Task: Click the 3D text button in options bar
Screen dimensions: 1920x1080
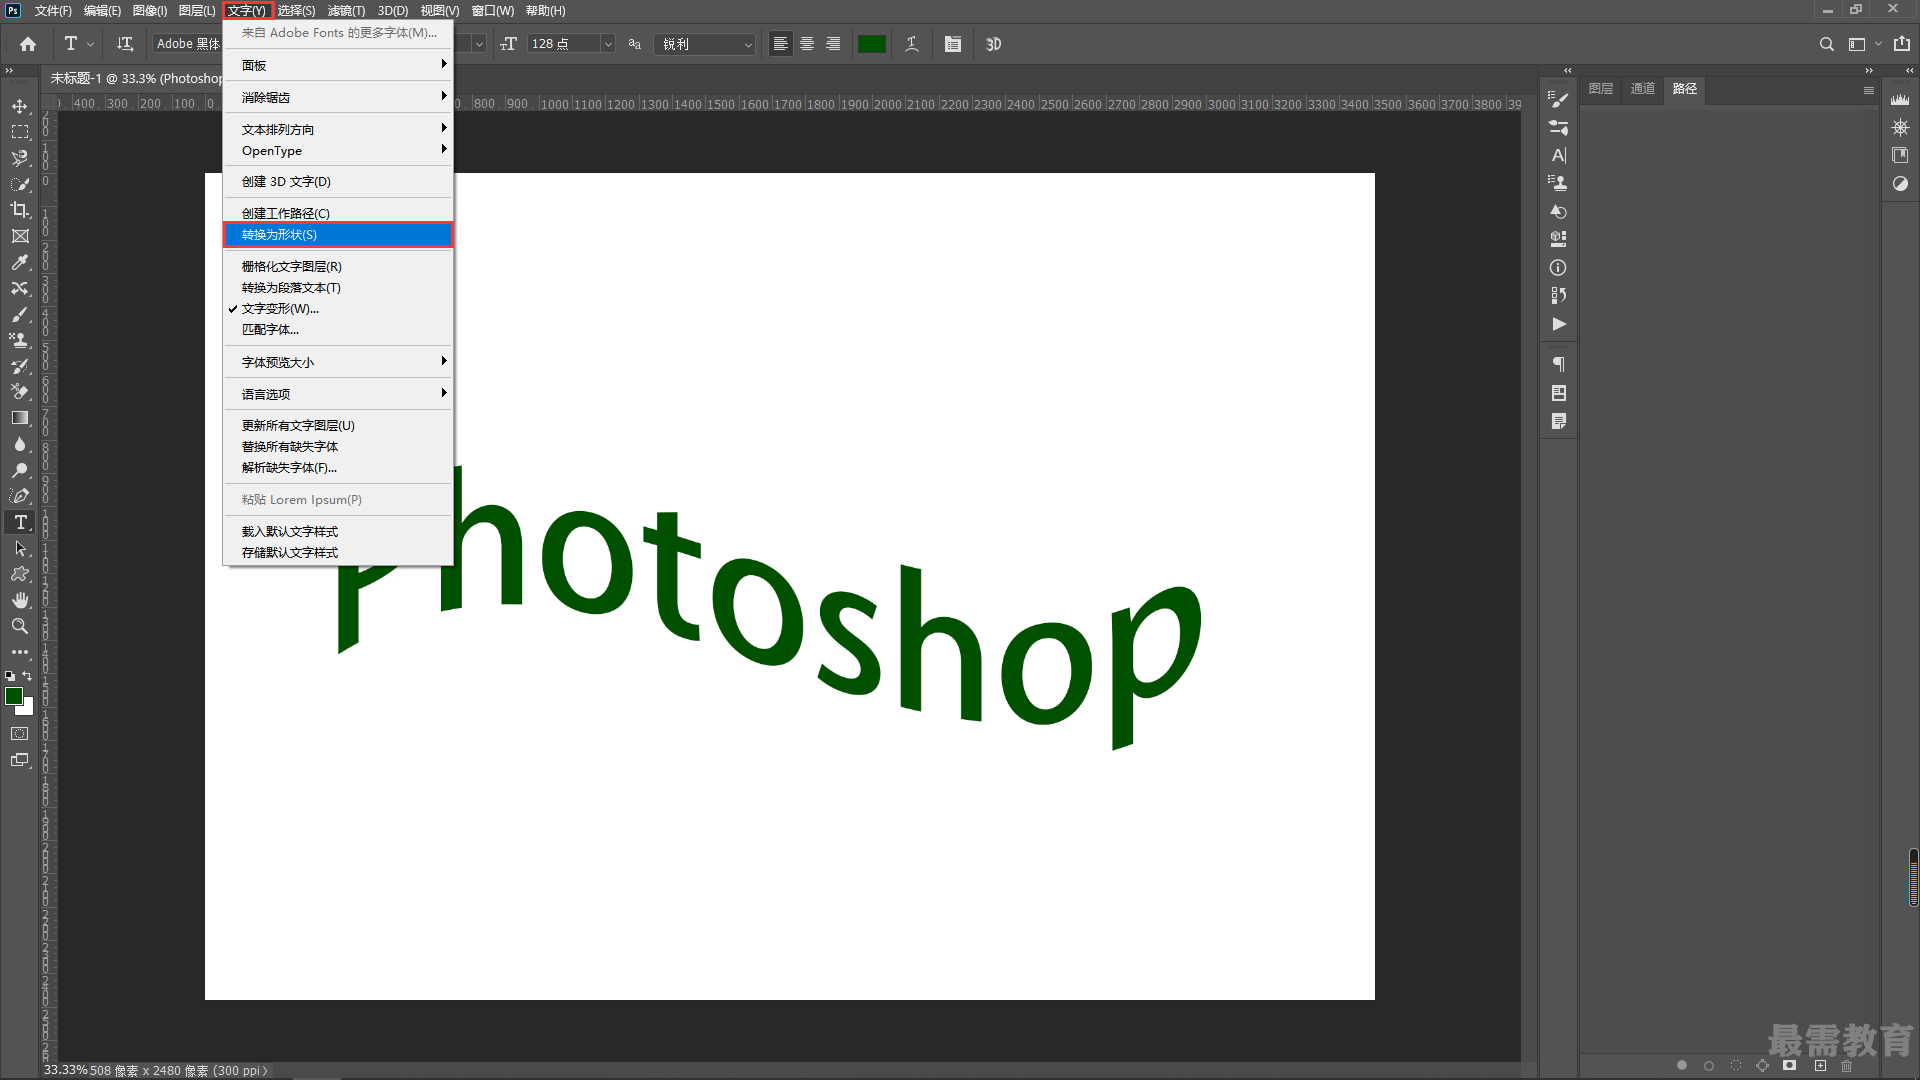Action: tap(993, 44)
